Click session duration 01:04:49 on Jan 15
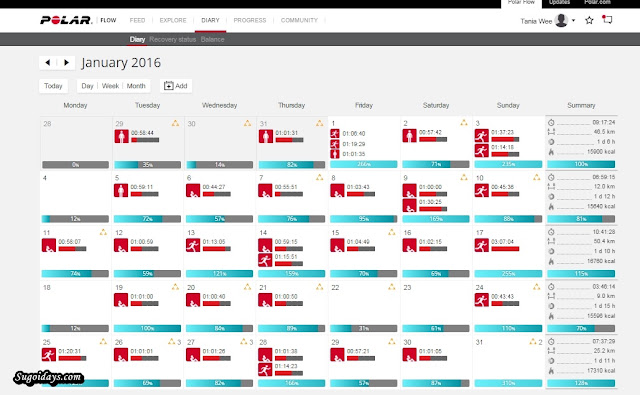Image resolution: width=640 pixels, height=395 pixels. coord(358,242)
